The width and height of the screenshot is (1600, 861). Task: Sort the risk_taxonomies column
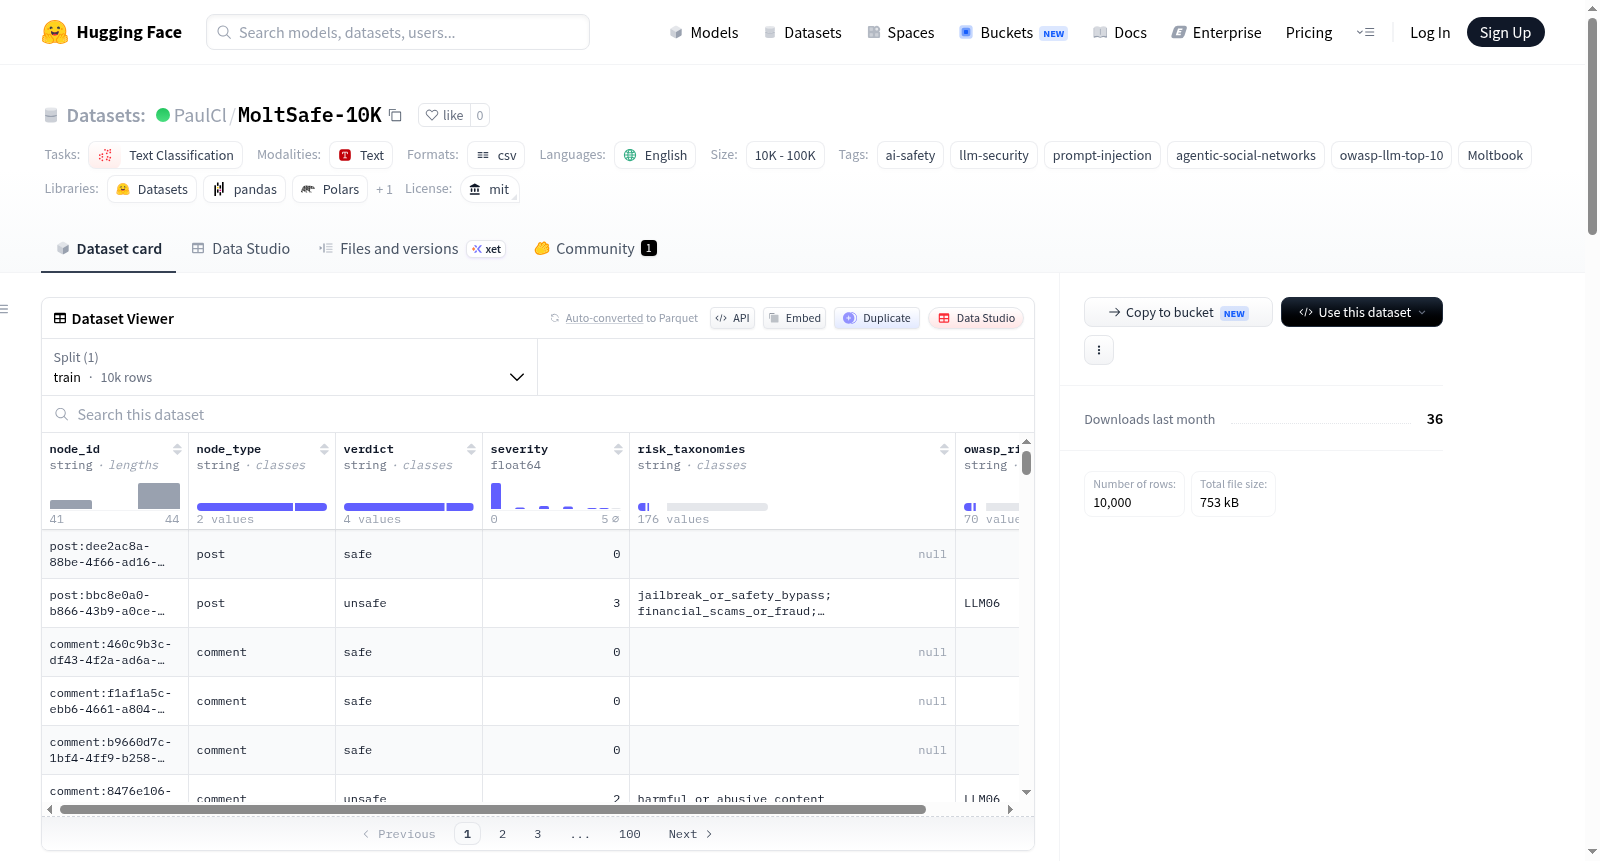tap(944, 449)
